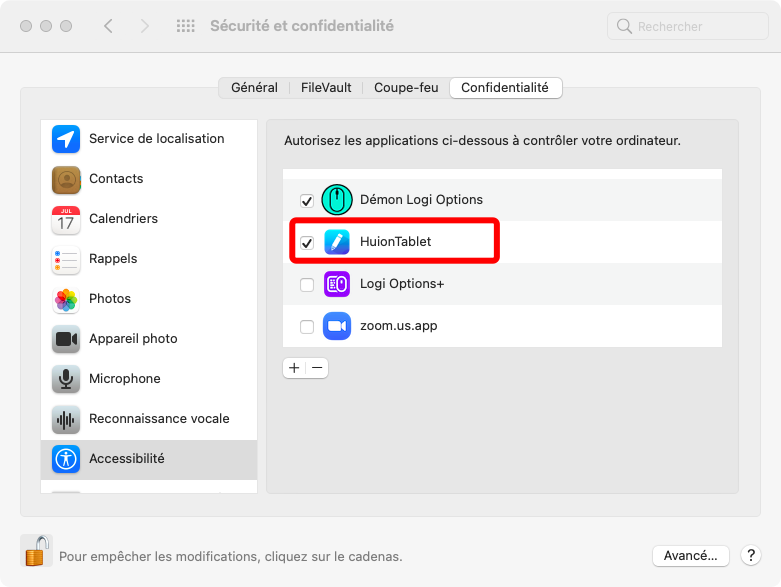This screenshot has height=587, width=781.
Task: Toggle the HuionTablet checkbox
Action: coord(307,243)
